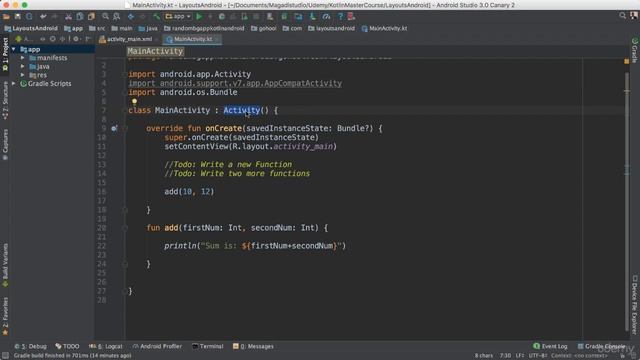
Task: Click the override gutter icon on line 9
Action: pos(114,129)
